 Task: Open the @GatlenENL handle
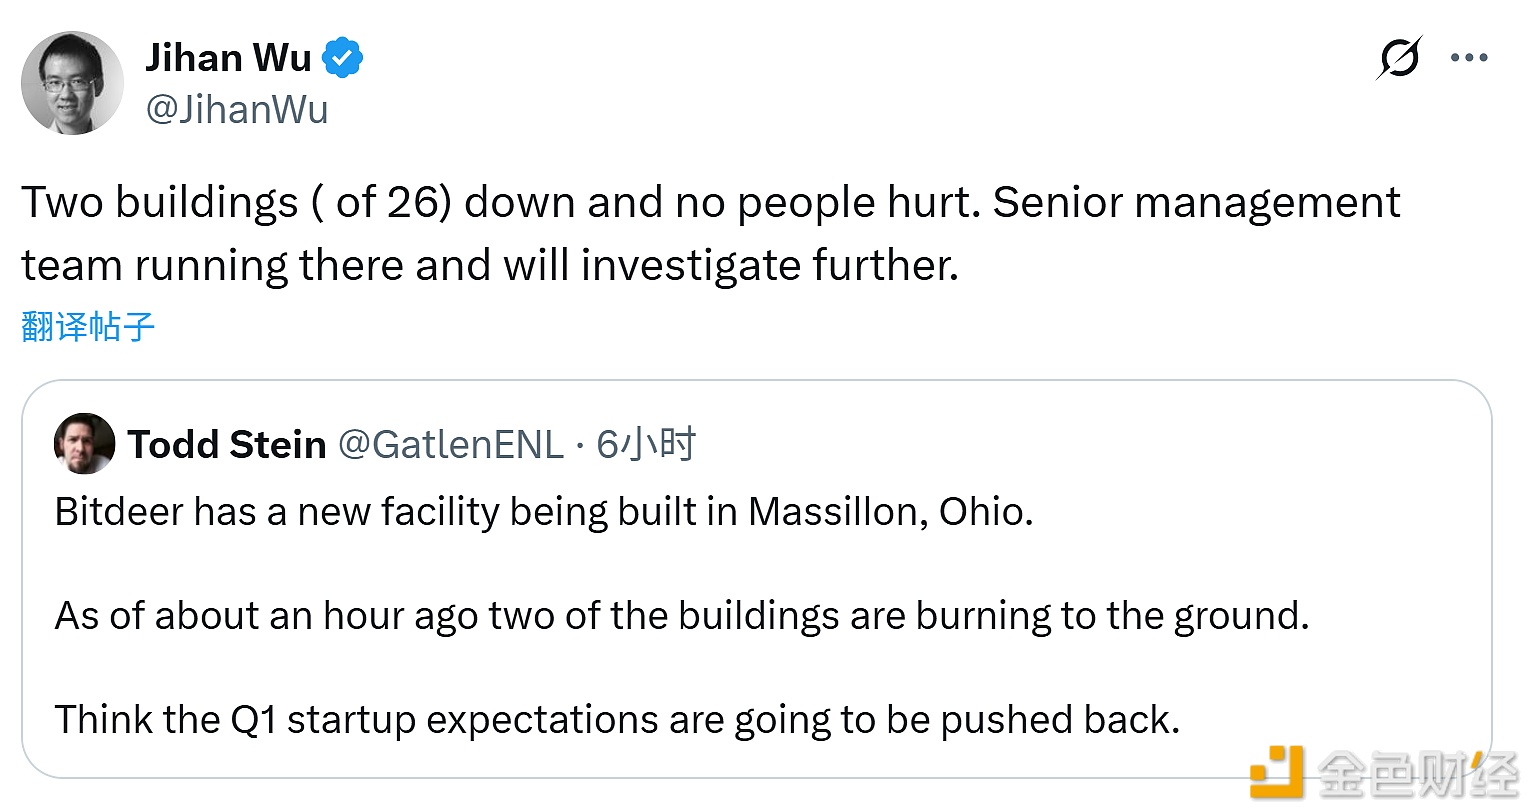click(451, 444)
